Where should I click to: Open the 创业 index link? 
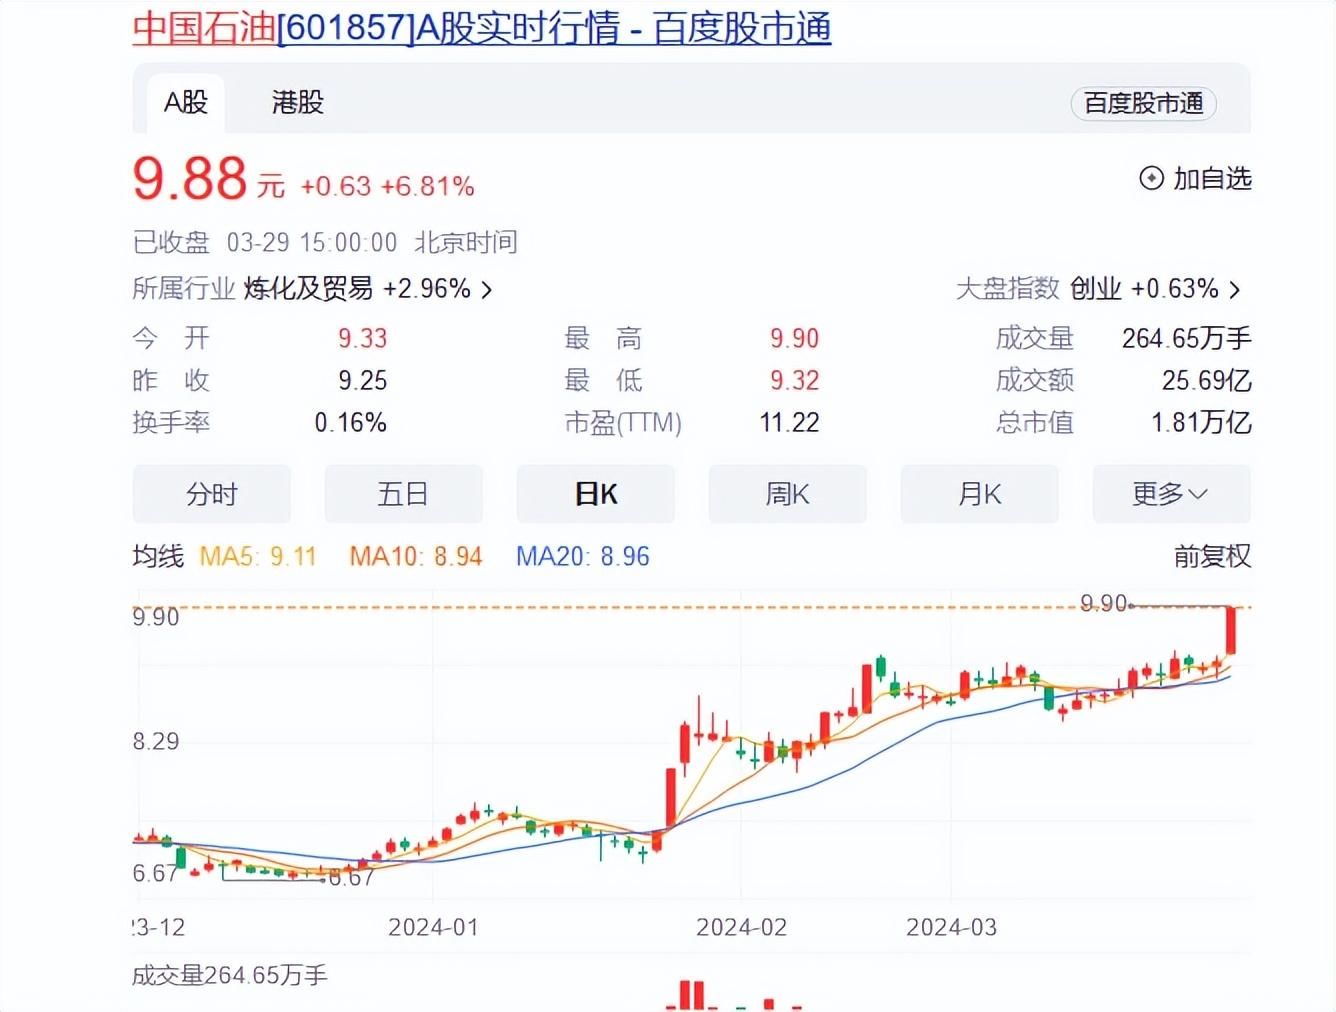click(1096, 289)
